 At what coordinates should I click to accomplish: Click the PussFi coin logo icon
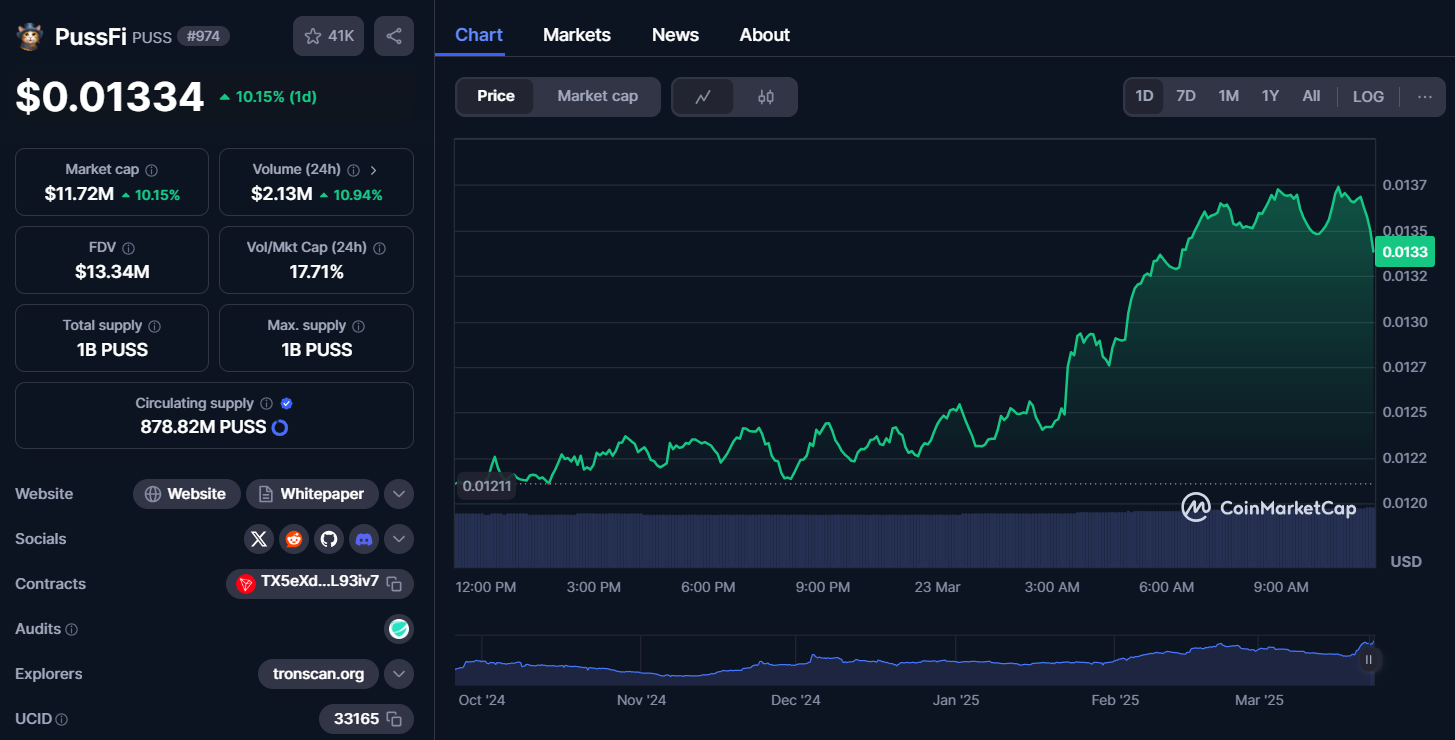30,36
